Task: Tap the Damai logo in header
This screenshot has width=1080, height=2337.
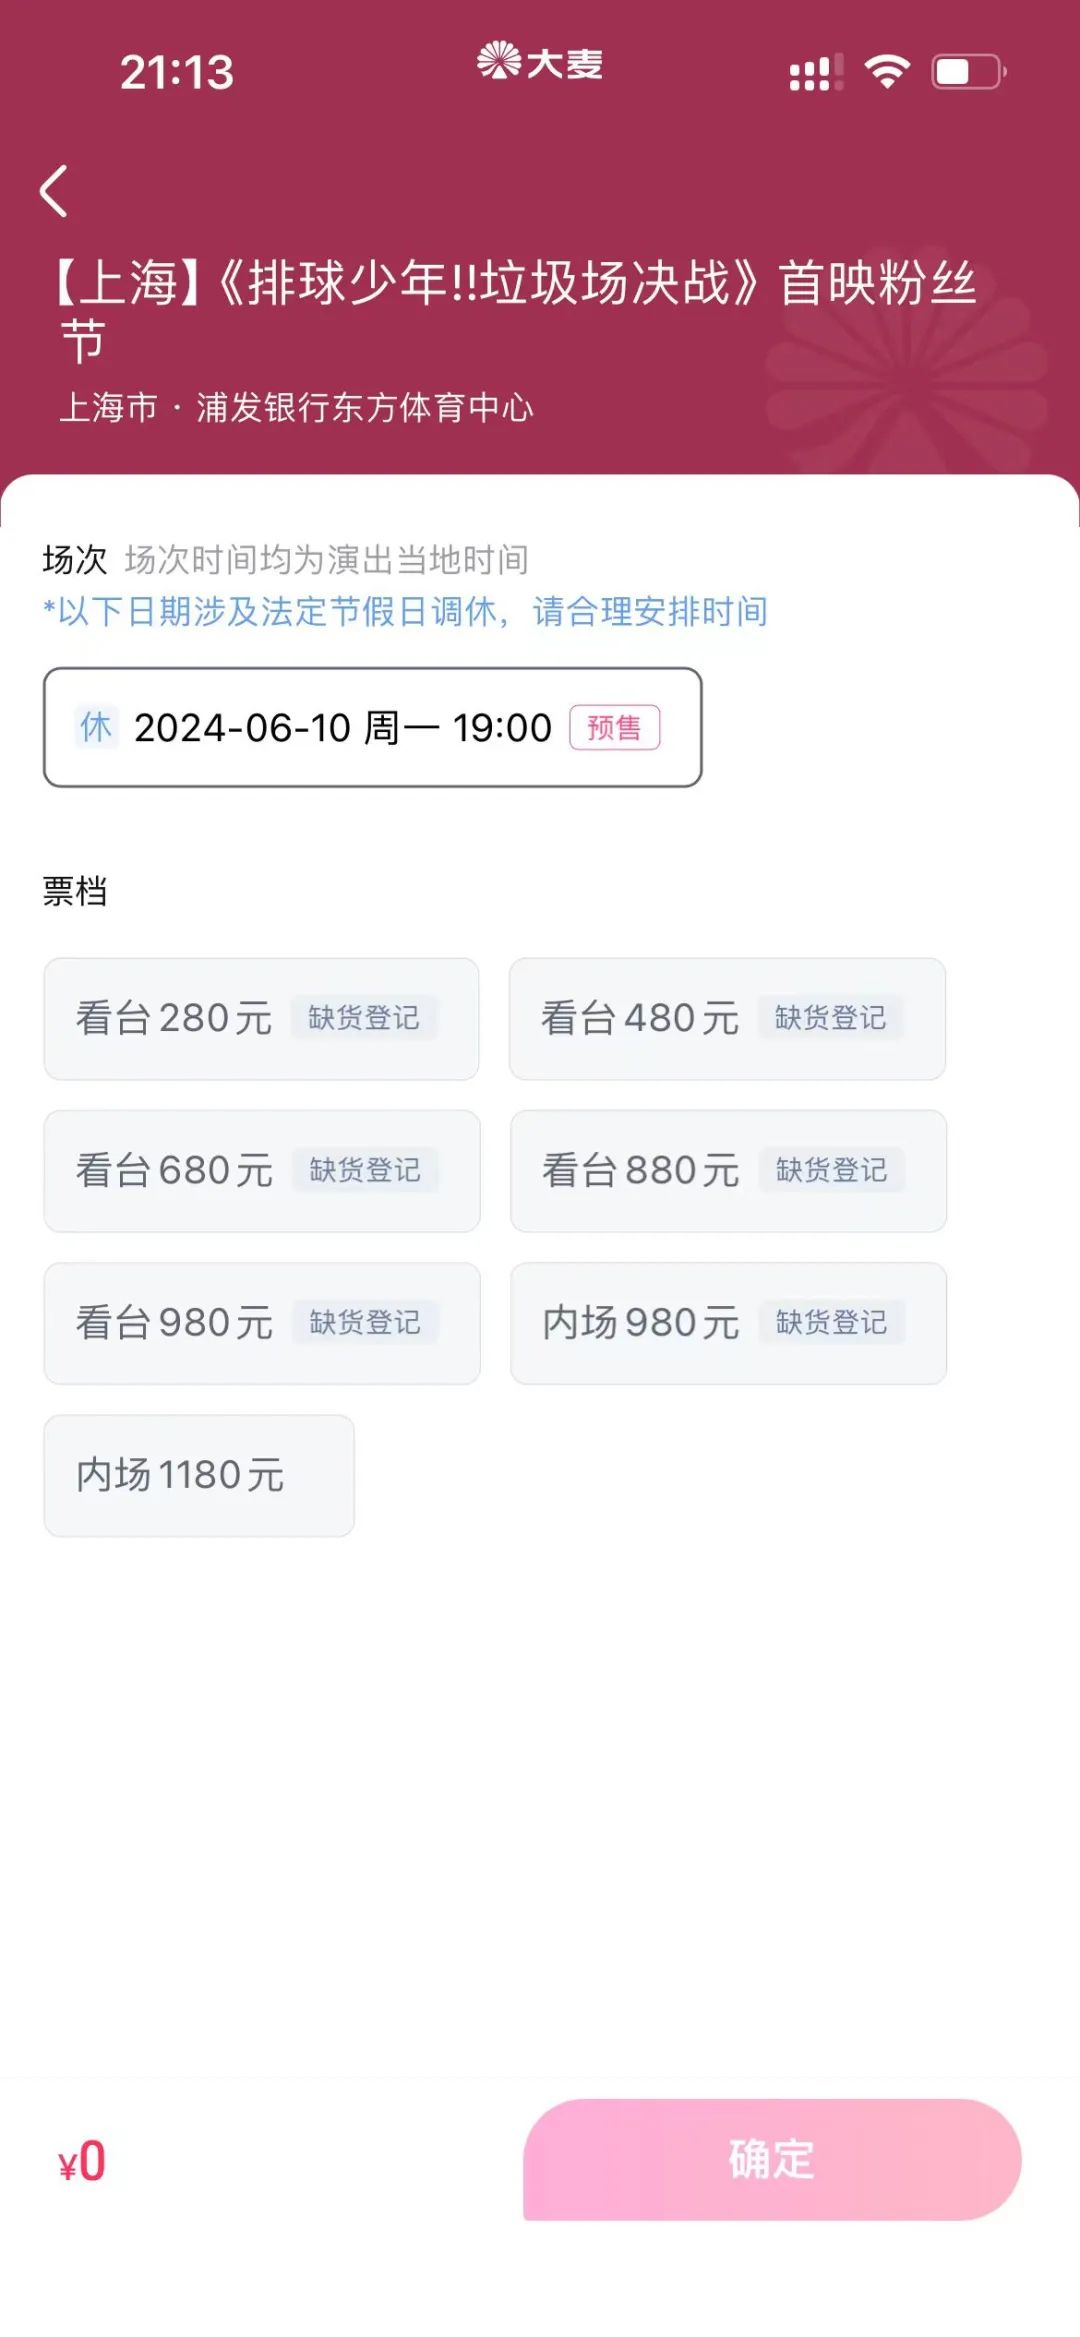Action: [540, 64]
